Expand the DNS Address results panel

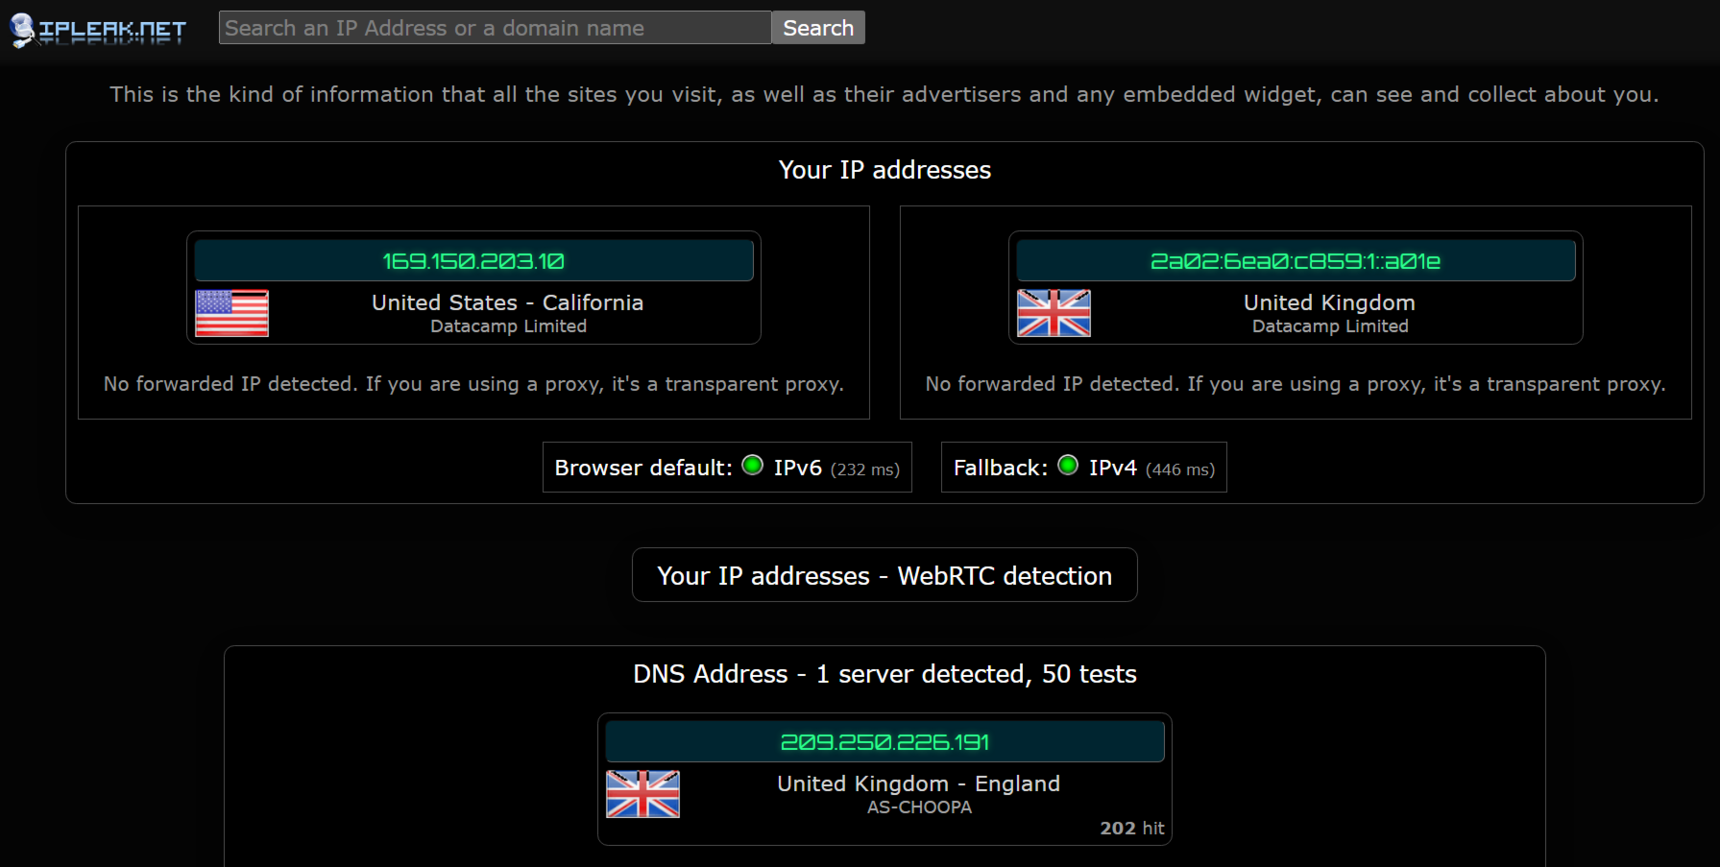click(884, 674)
